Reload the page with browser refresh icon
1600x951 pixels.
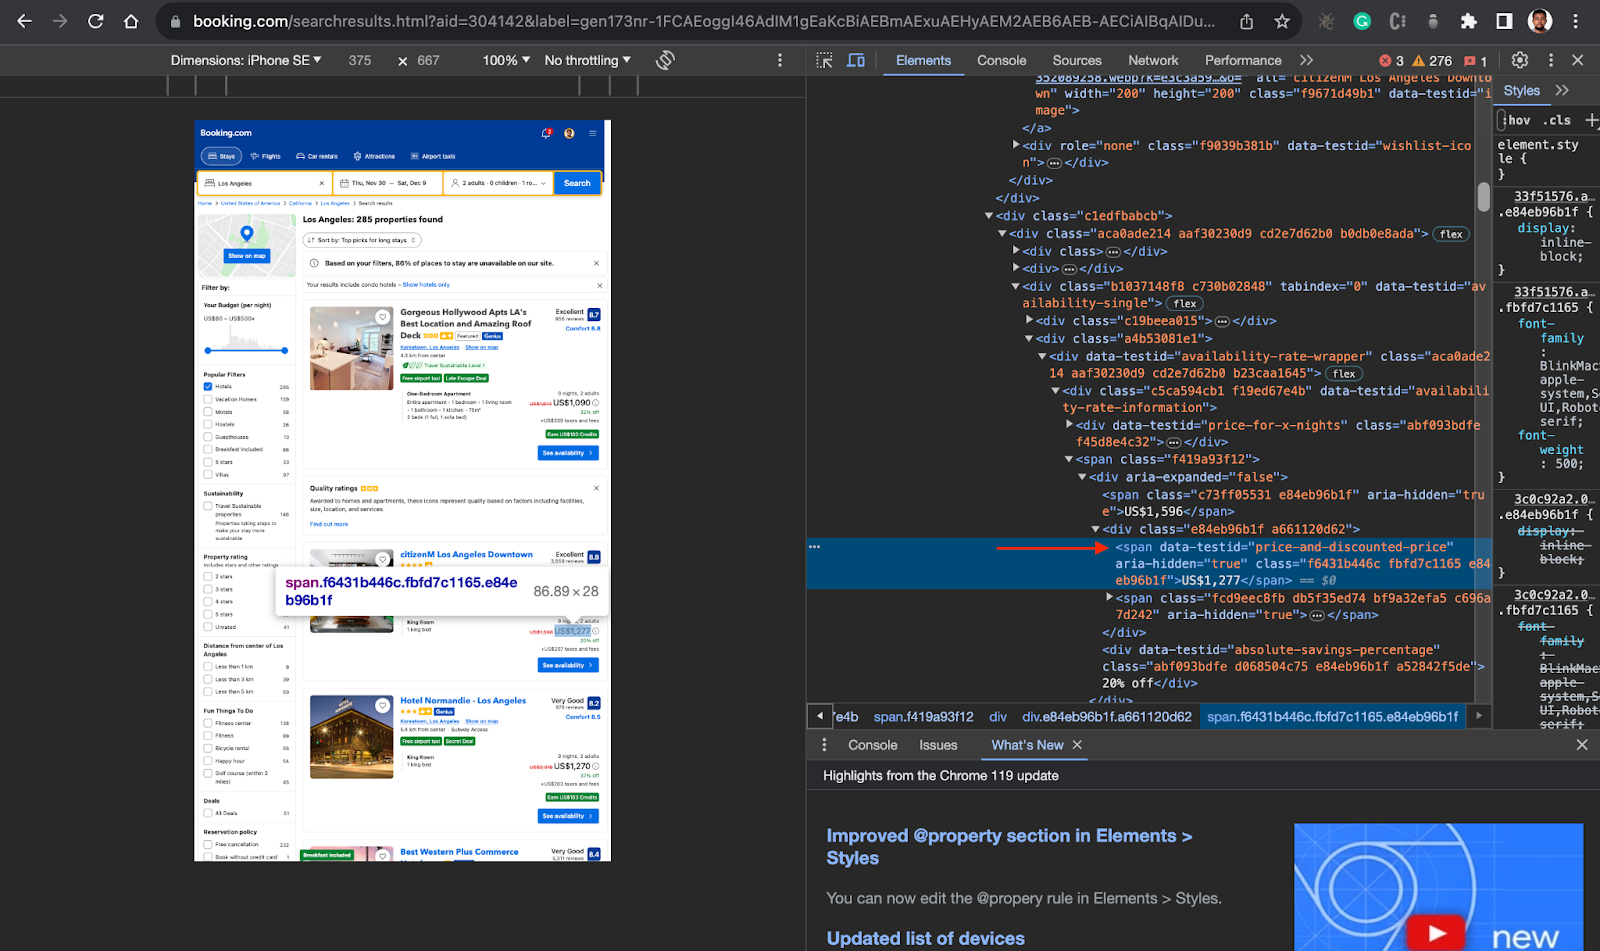[96, 21]
